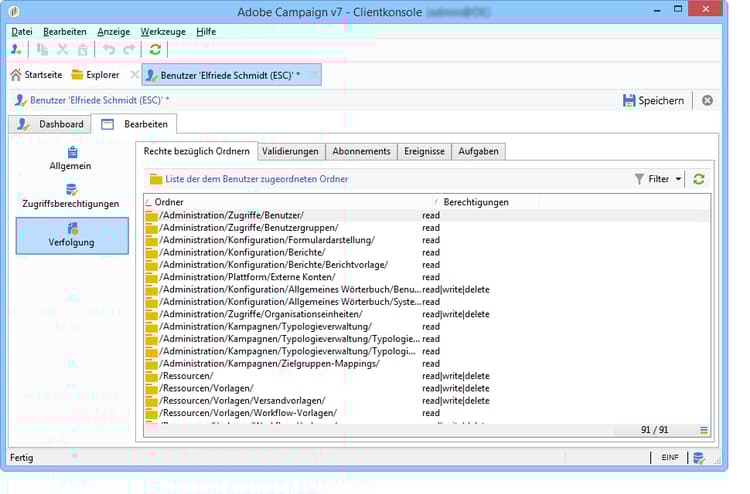The height and width of the screenshot is (494, 750).
Task: Click the database status bar icon
Action: tap(699, 458)
